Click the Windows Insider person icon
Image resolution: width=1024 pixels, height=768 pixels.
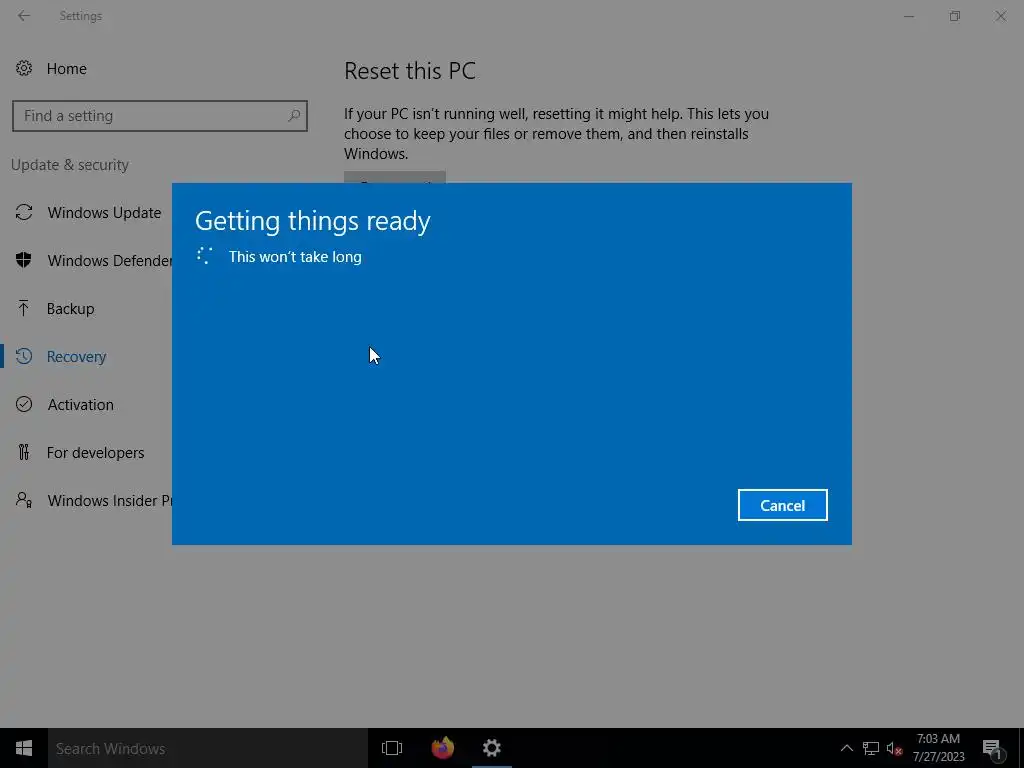click(x=24, y=500)
